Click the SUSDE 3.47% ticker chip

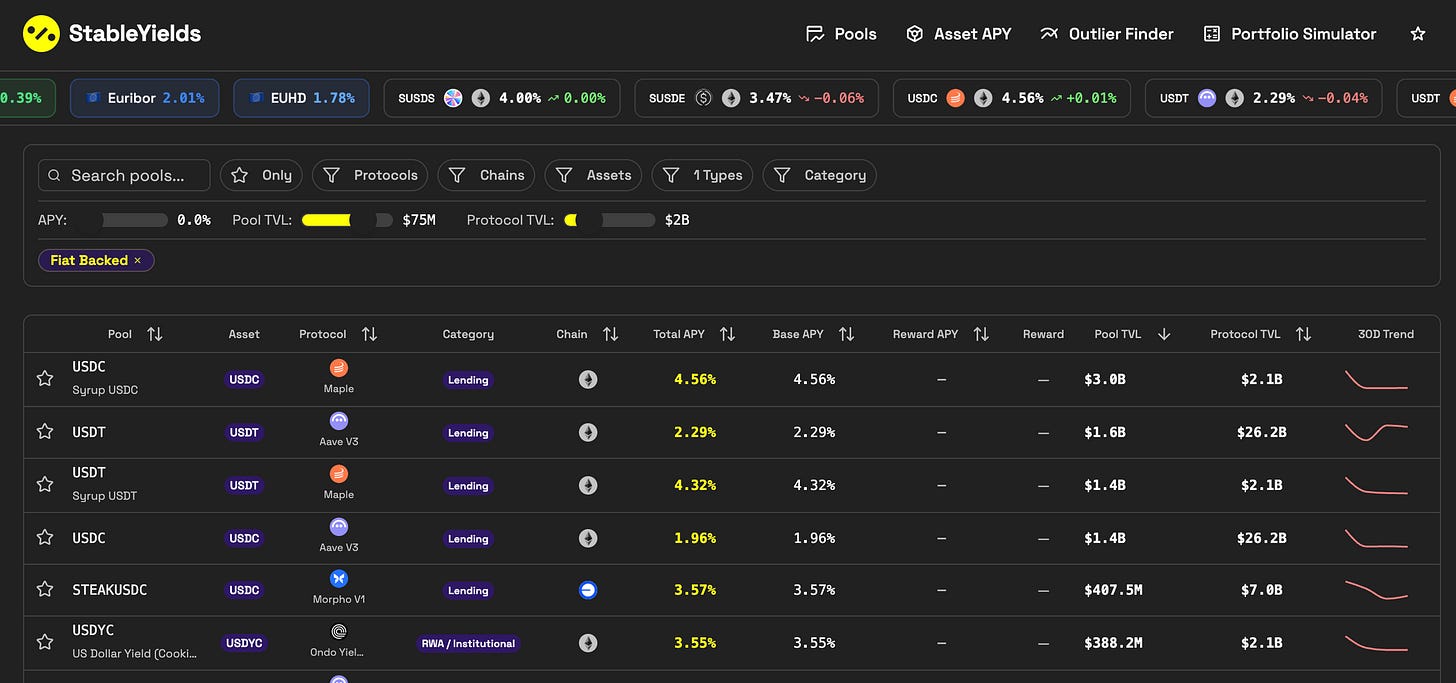tap(756, 98)
